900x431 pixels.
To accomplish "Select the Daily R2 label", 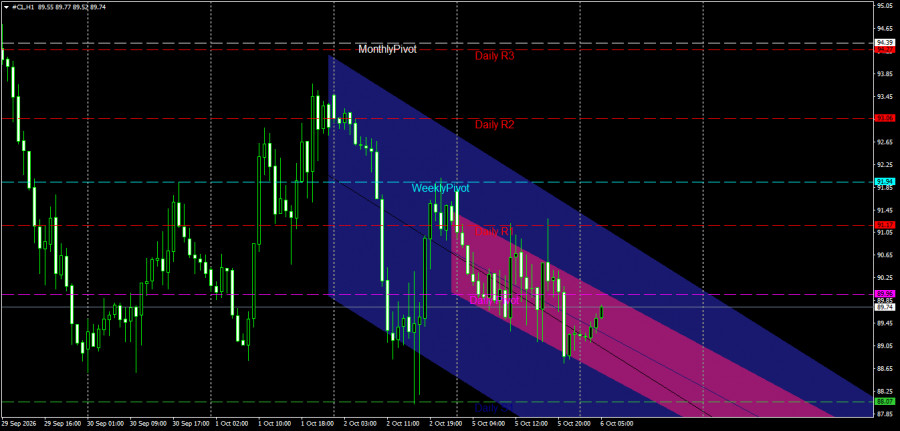I will [494, 125].
